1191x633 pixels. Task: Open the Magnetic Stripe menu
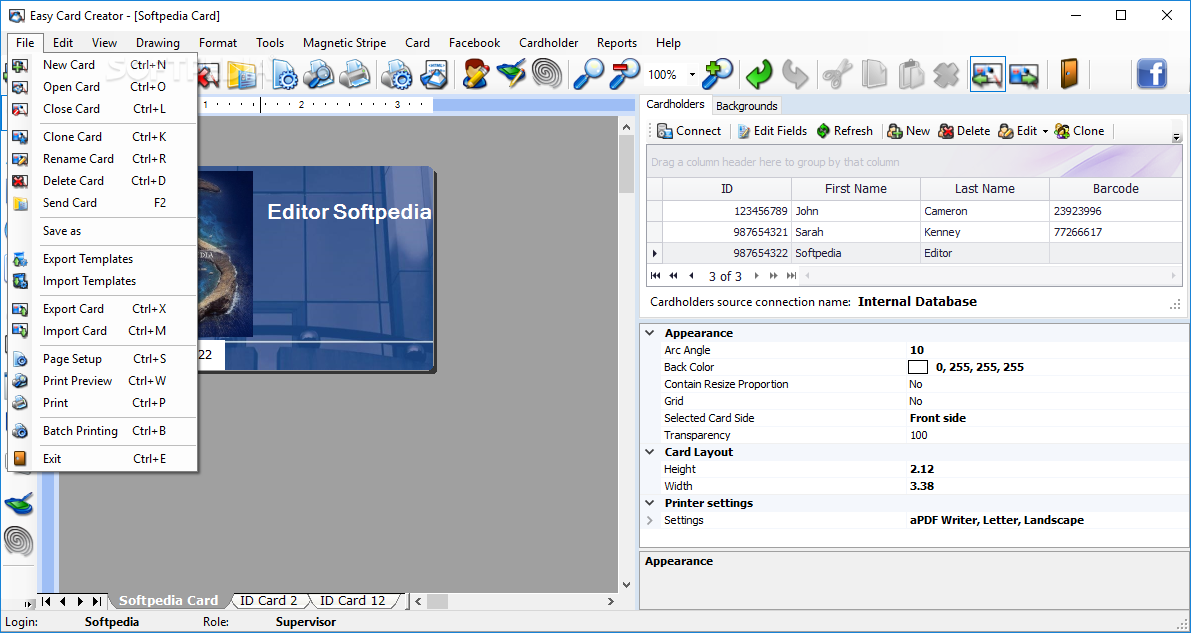(x=344, y=43)
